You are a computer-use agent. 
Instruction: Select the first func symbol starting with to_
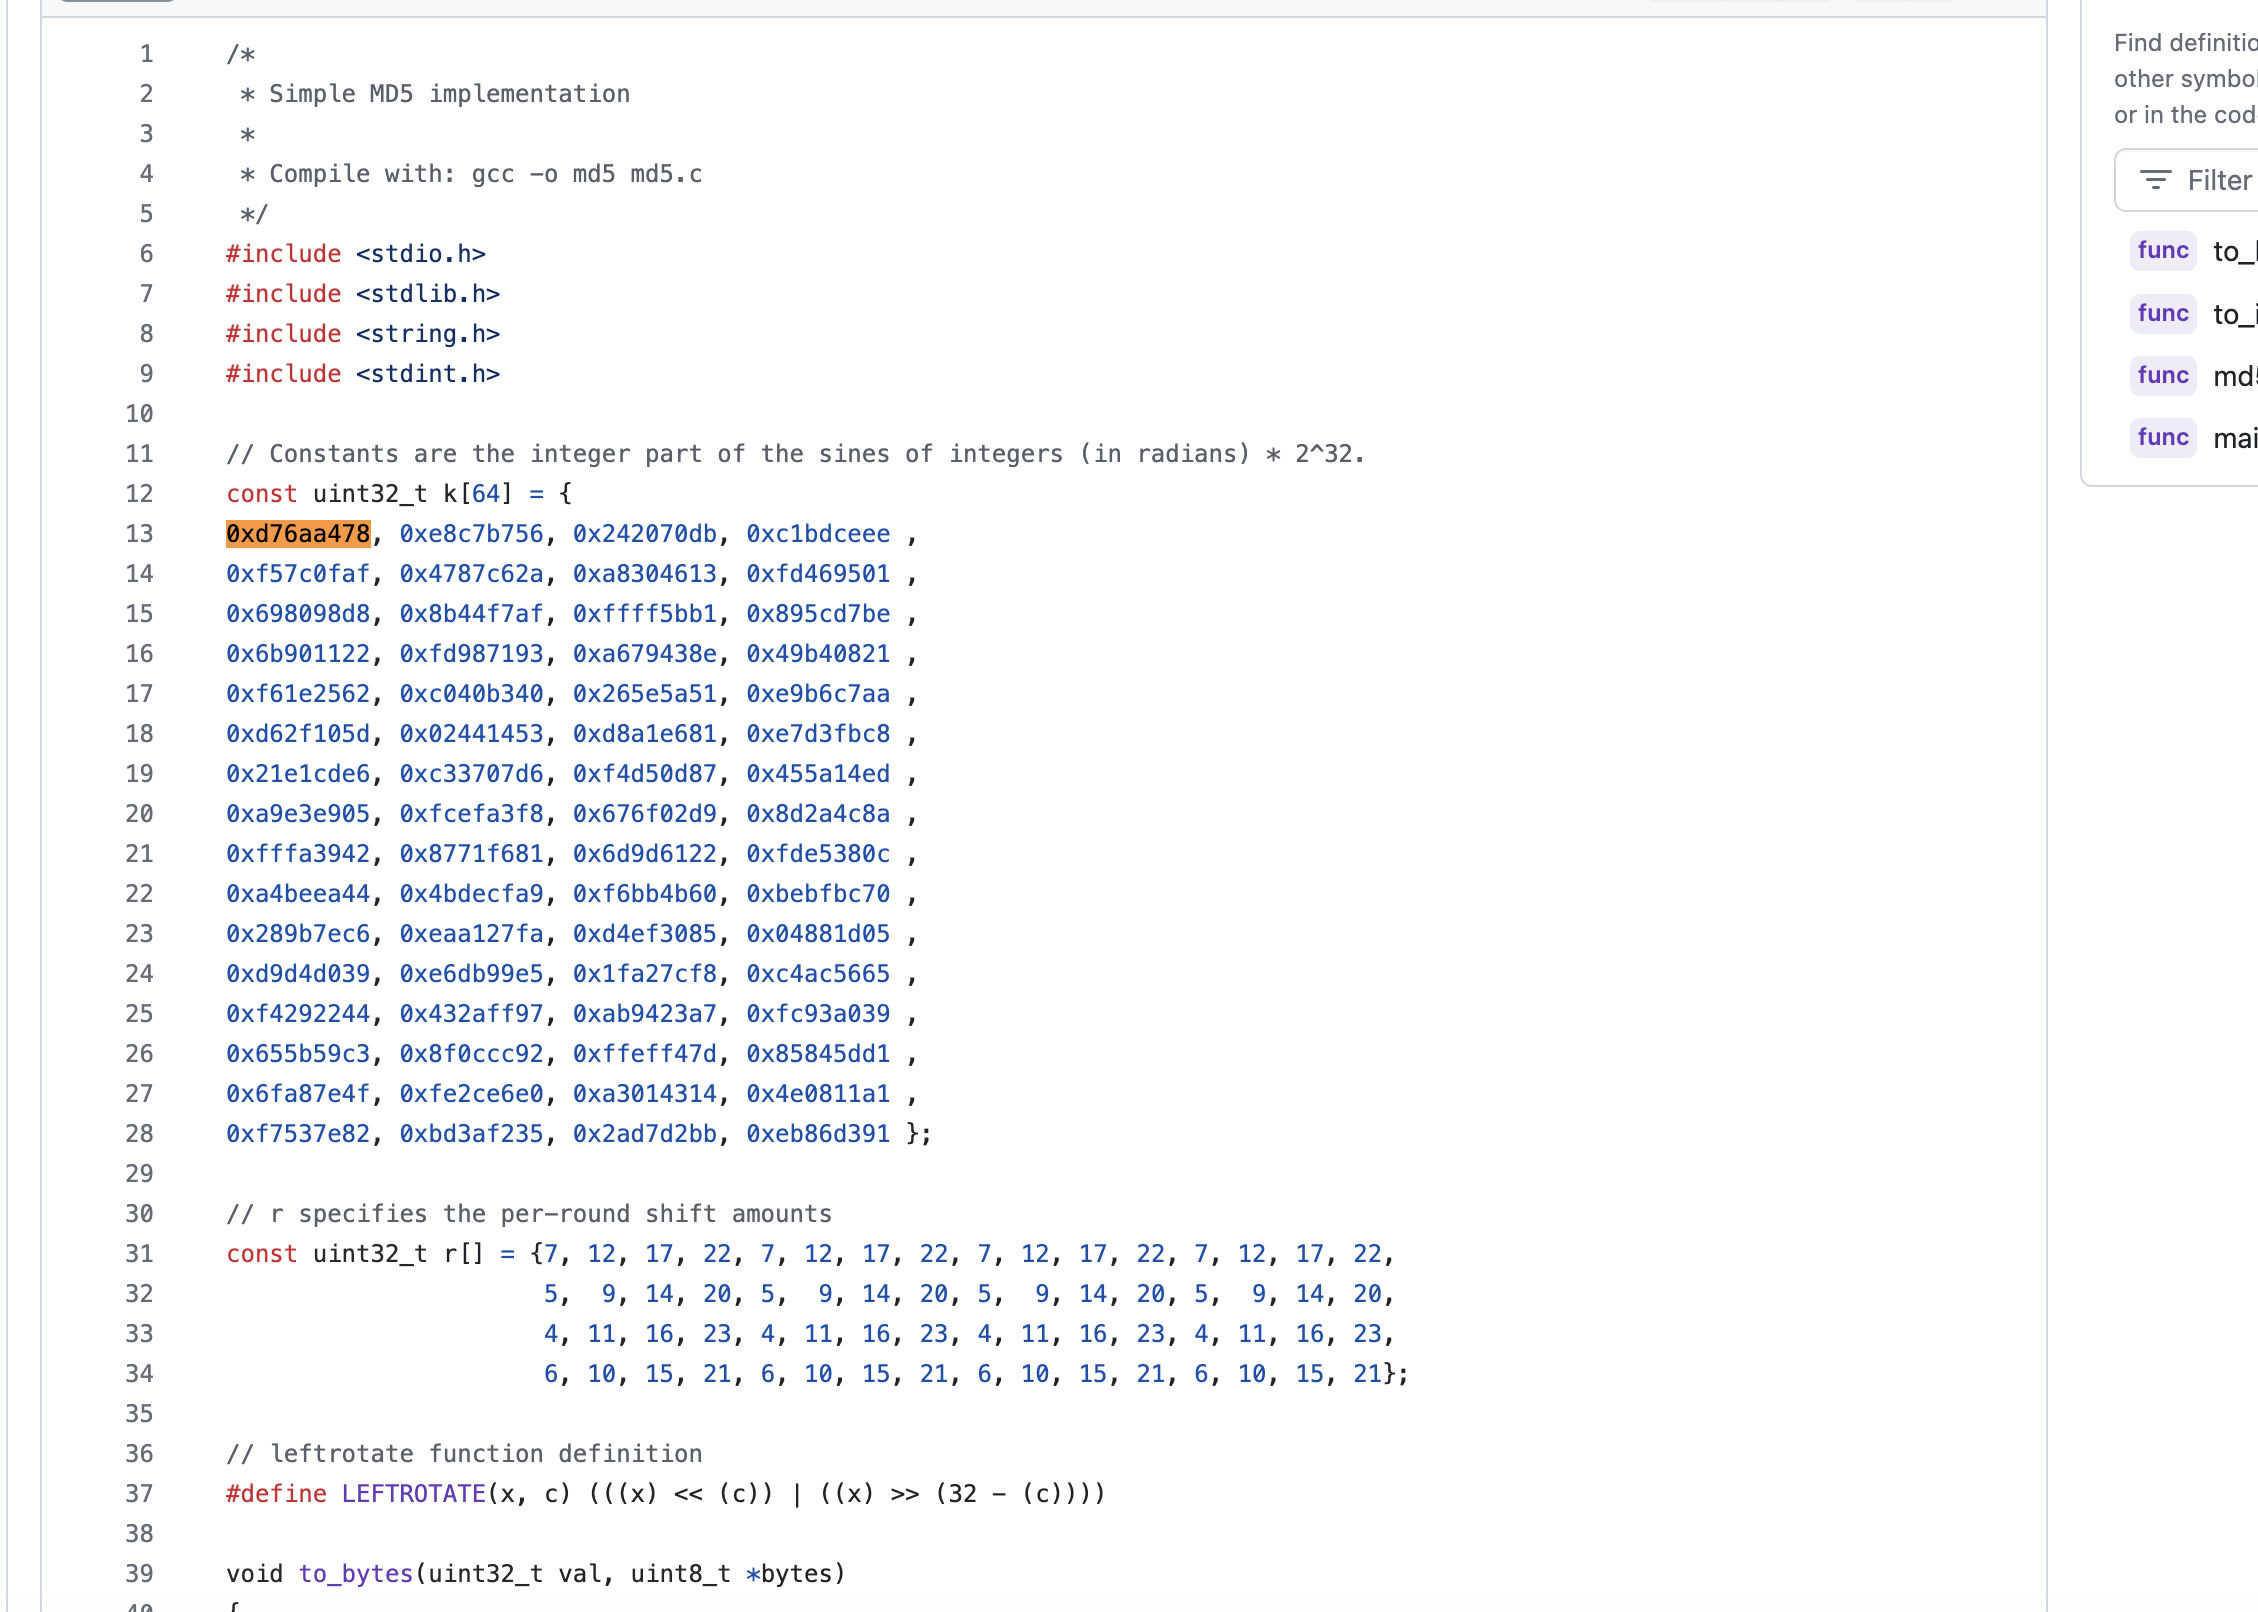tap(2193, 251)
